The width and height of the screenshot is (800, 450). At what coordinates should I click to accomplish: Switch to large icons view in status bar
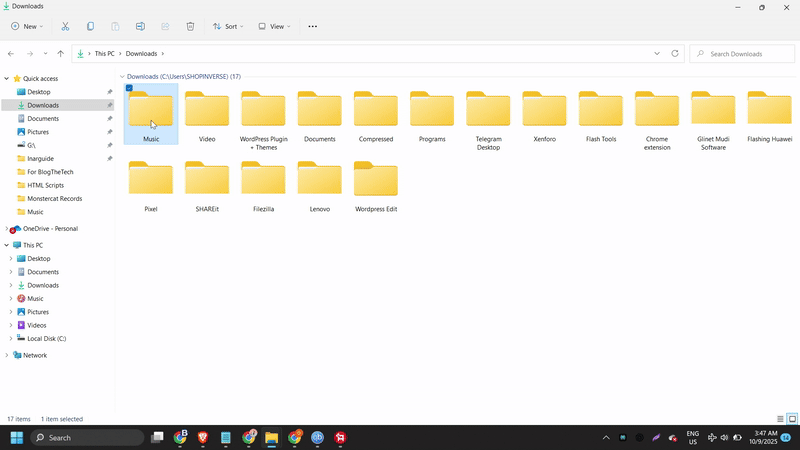792,419
